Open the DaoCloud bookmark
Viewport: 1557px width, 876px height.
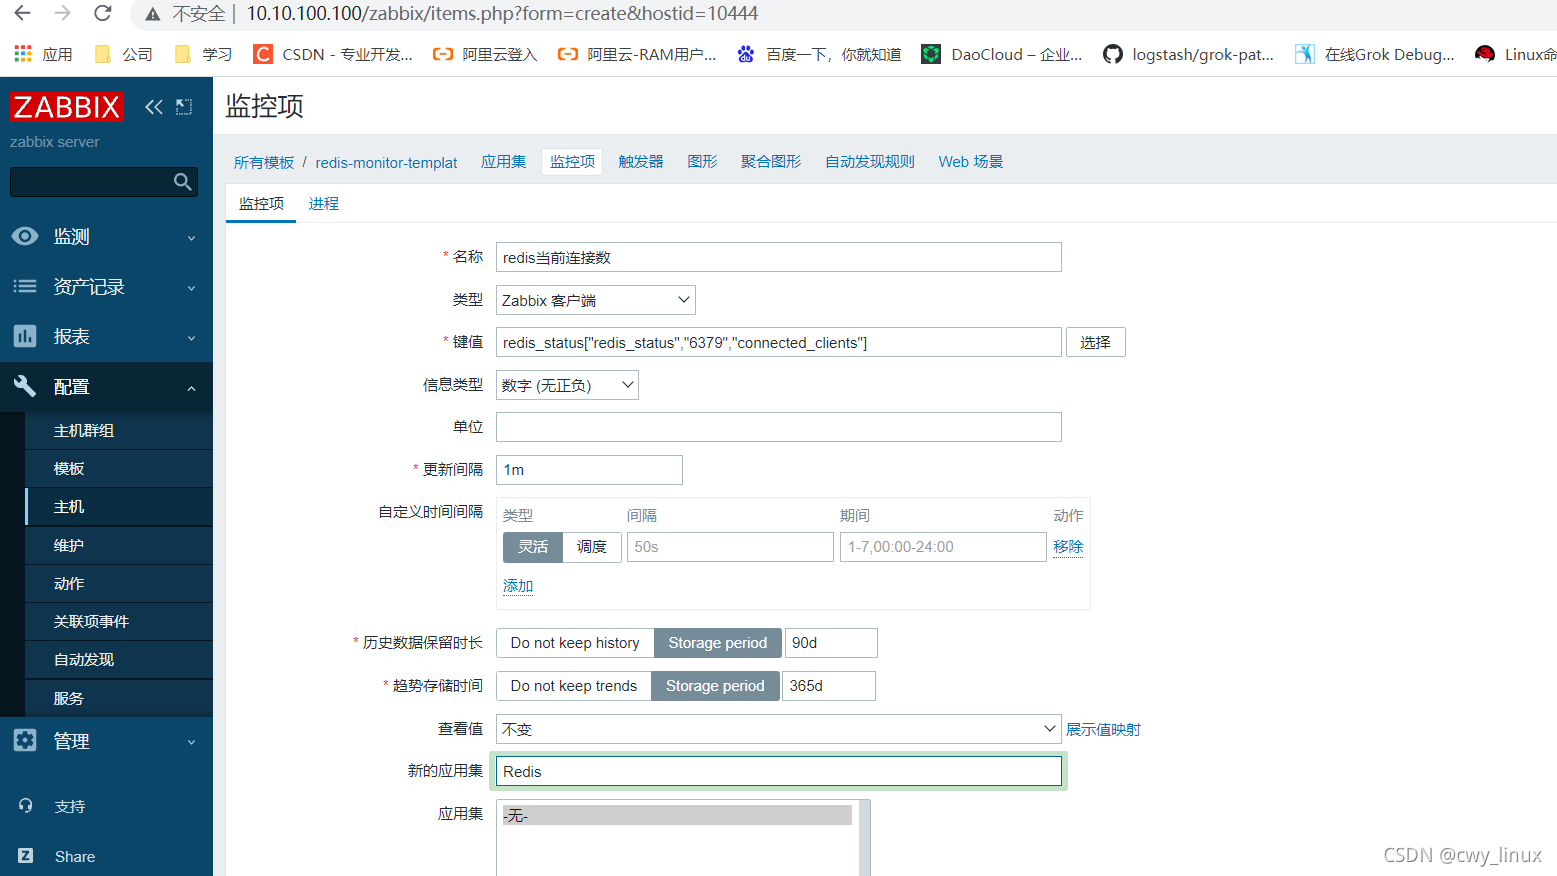[x=1002, y=54]
